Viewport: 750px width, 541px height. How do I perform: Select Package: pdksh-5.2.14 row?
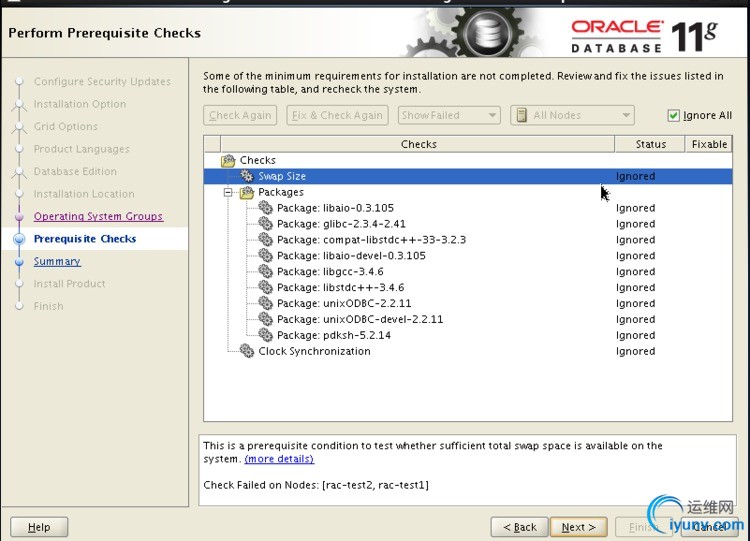[x=468, y=335]
